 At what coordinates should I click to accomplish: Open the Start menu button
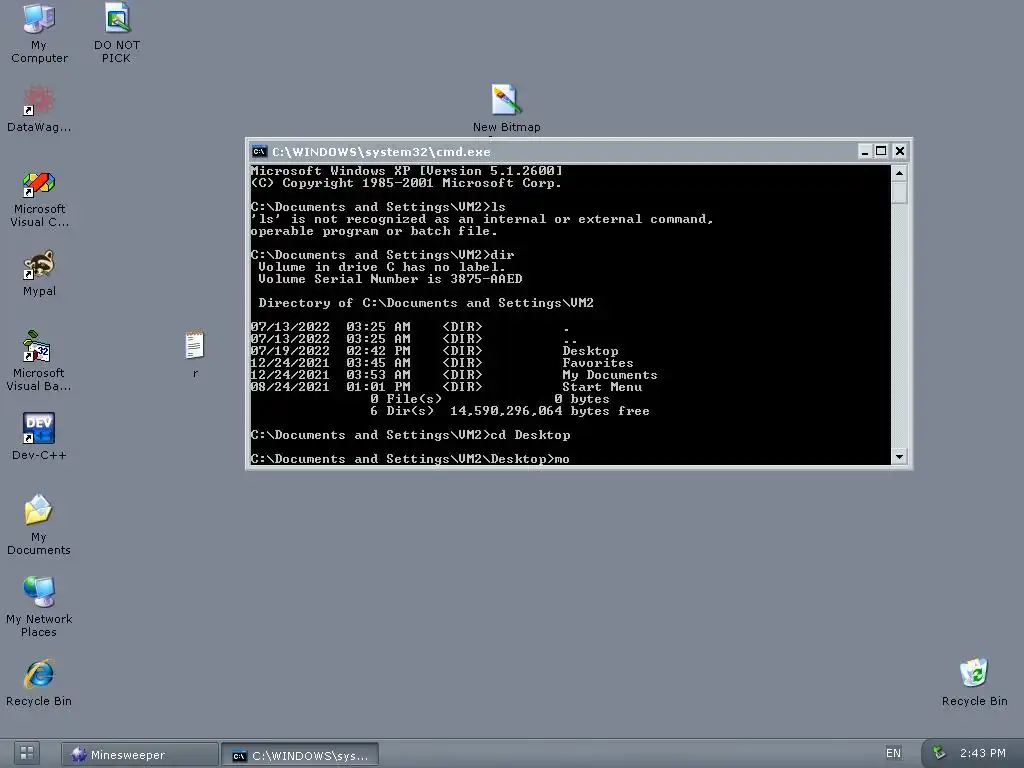[x=27, y=754]
